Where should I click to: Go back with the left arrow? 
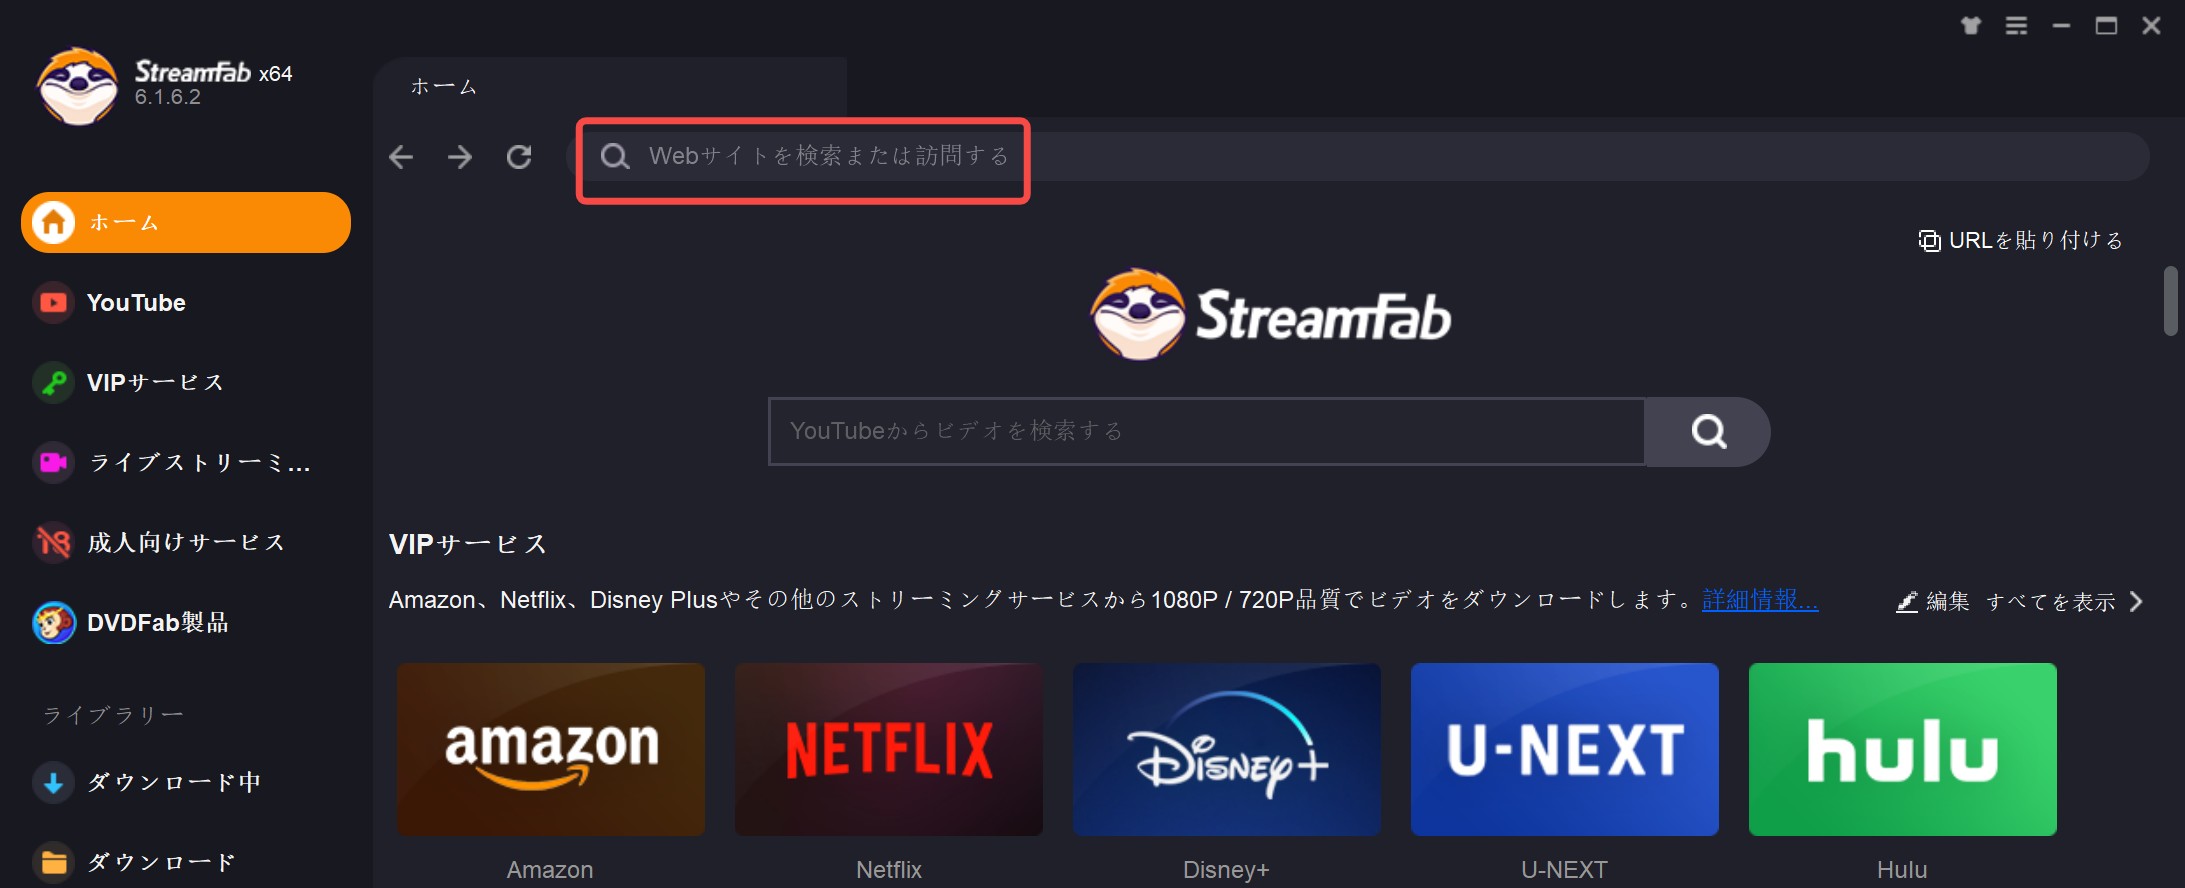click(x=401, y=156)
